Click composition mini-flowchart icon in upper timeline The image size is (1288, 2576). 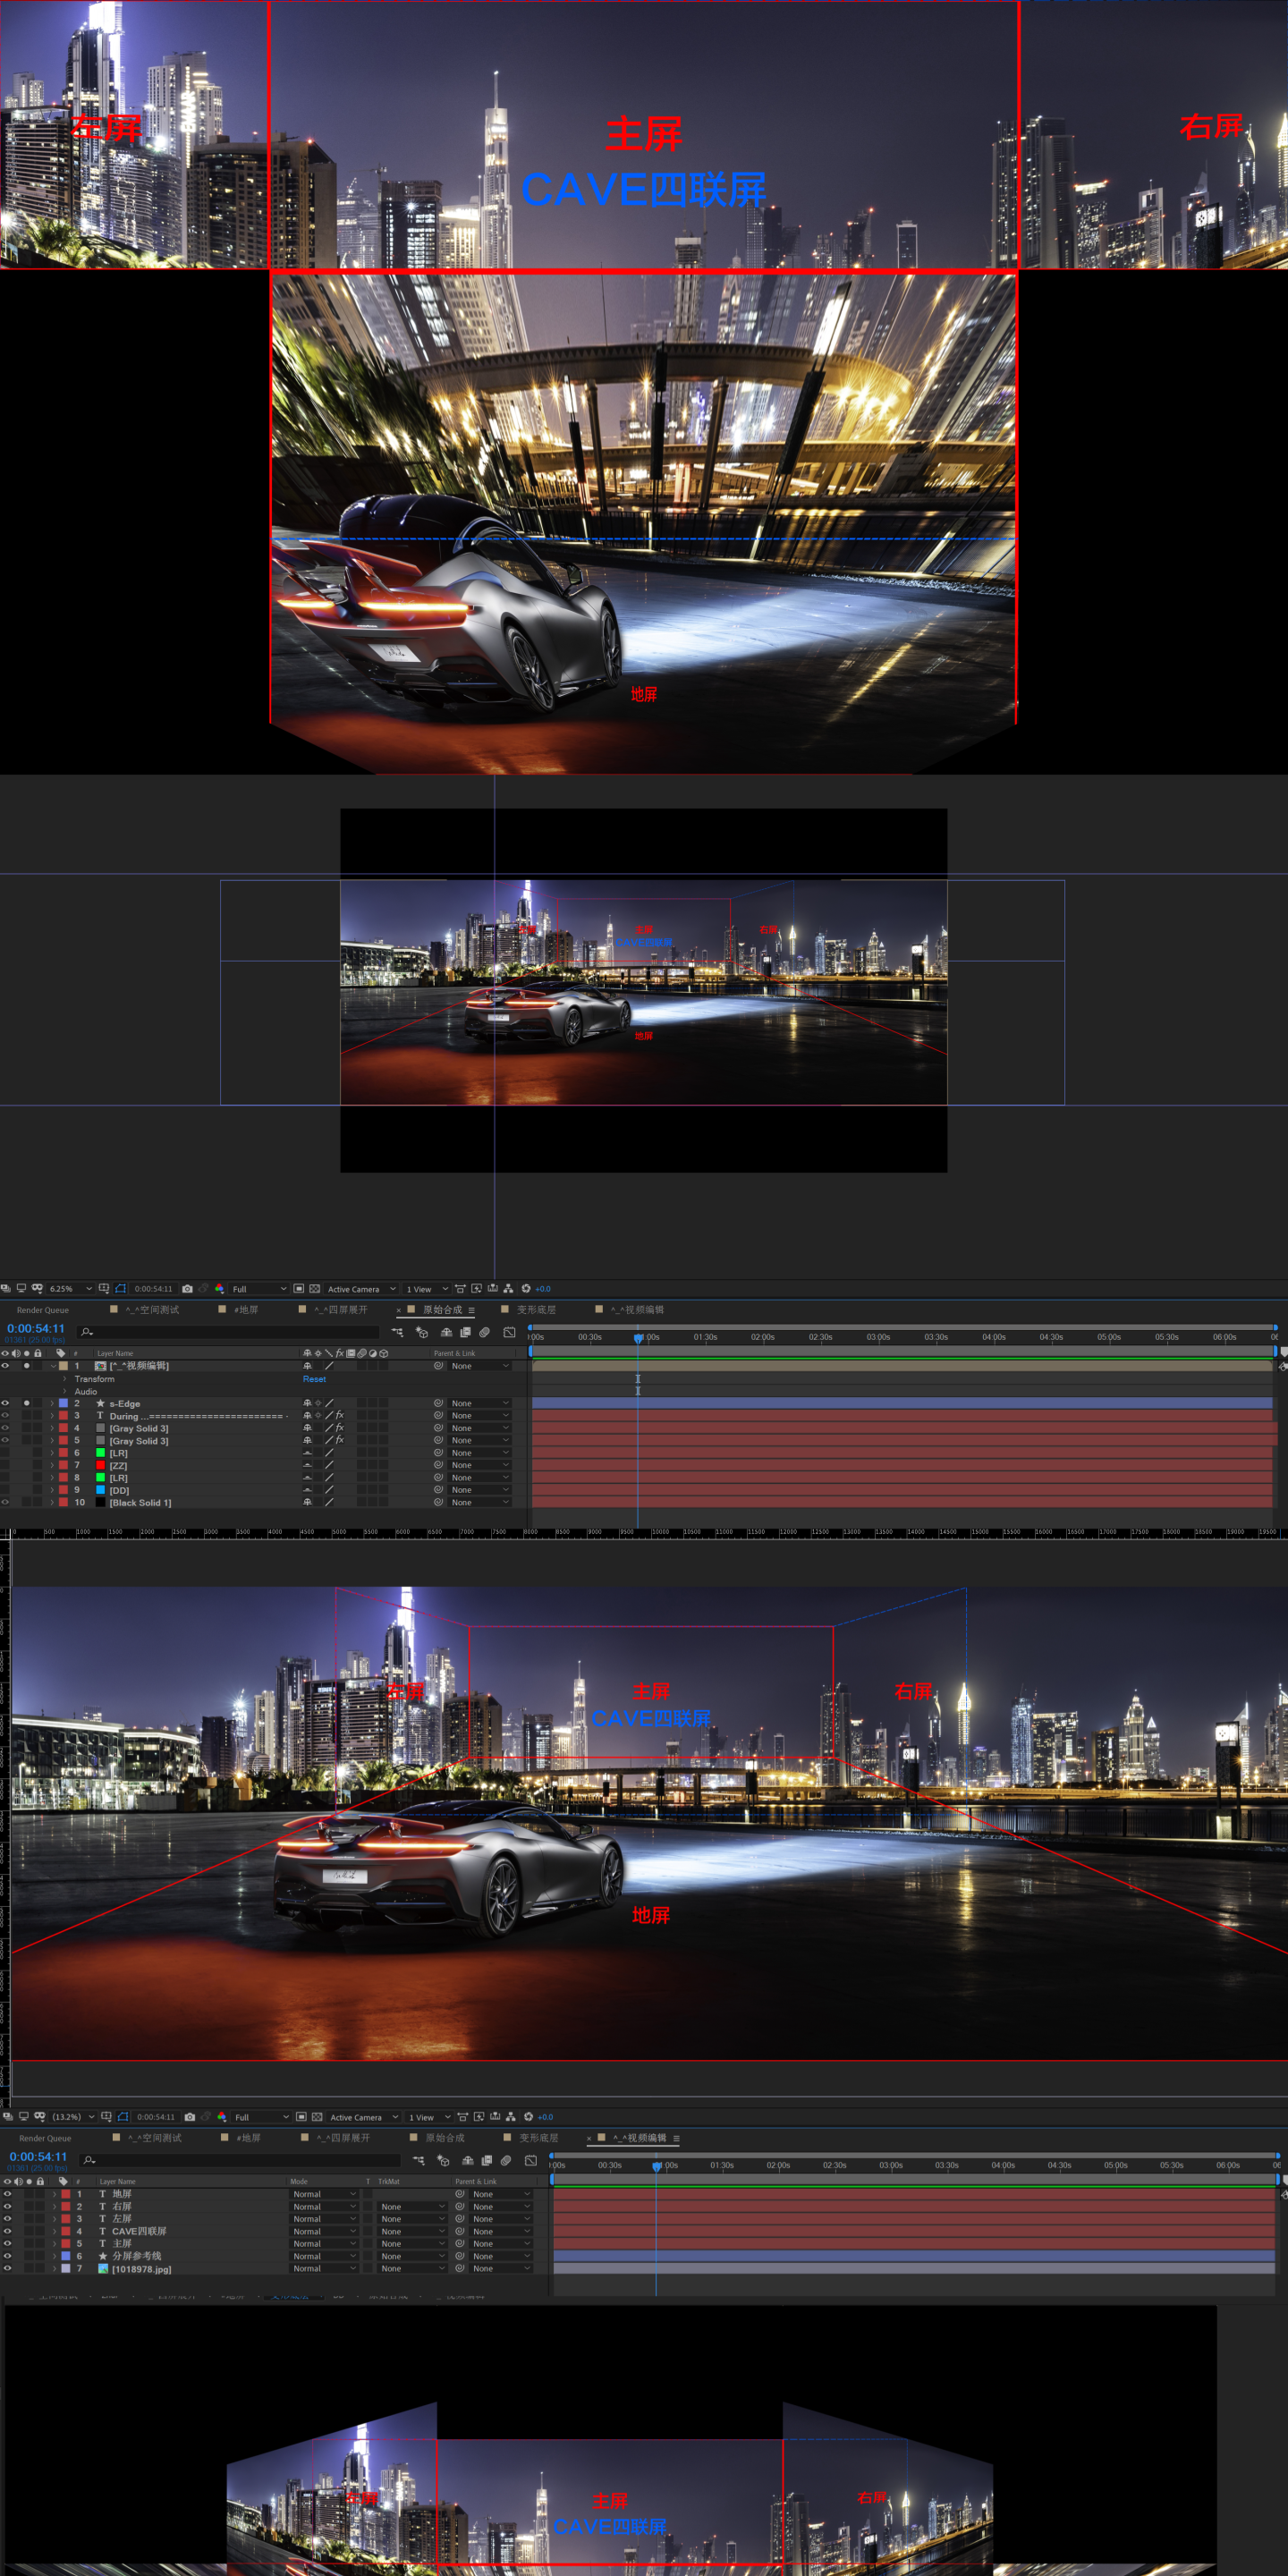[398, 1332]
